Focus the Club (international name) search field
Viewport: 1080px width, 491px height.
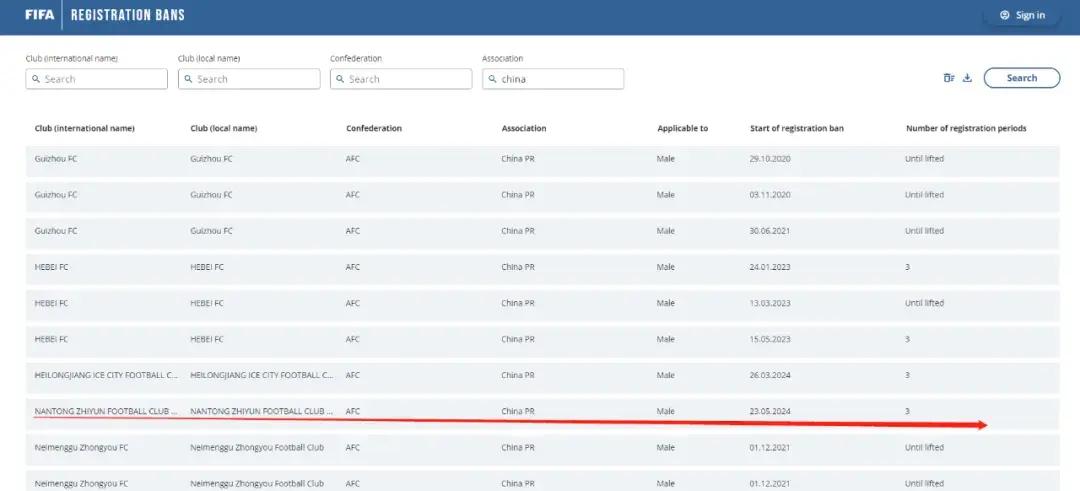click(x=97, y=79)
